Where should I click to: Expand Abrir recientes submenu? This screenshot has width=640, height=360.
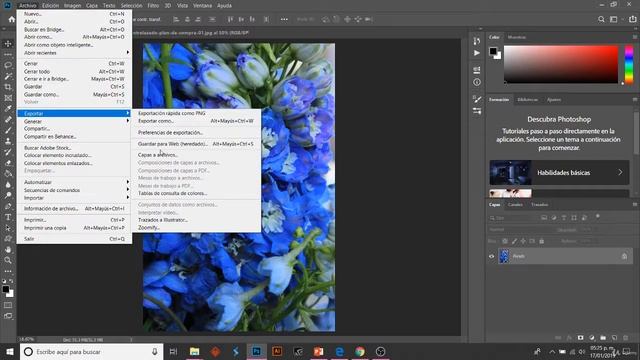pyautogui.click(x=74, y=53)
